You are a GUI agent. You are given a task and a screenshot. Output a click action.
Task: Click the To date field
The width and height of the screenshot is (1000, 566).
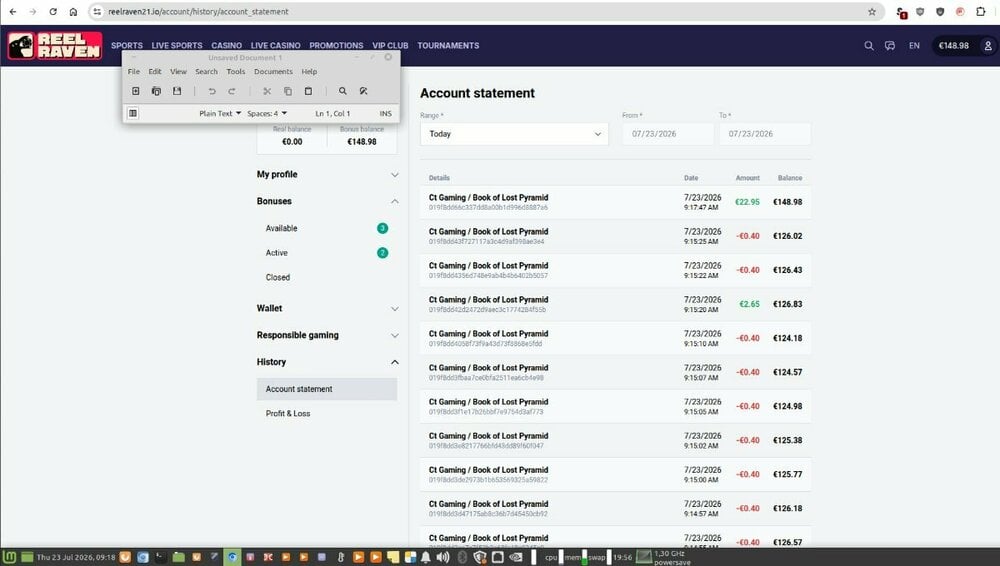point(765,134)
